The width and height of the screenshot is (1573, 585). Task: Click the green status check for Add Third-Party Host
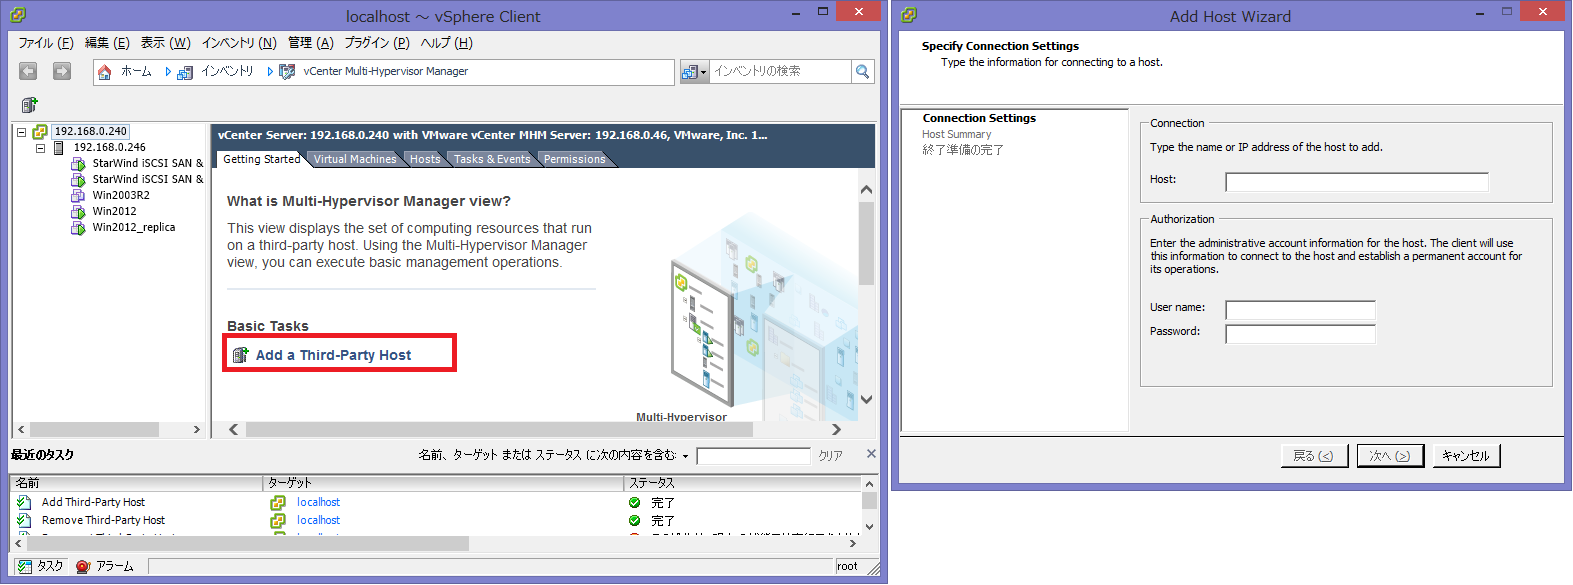[x=634, y=503]
